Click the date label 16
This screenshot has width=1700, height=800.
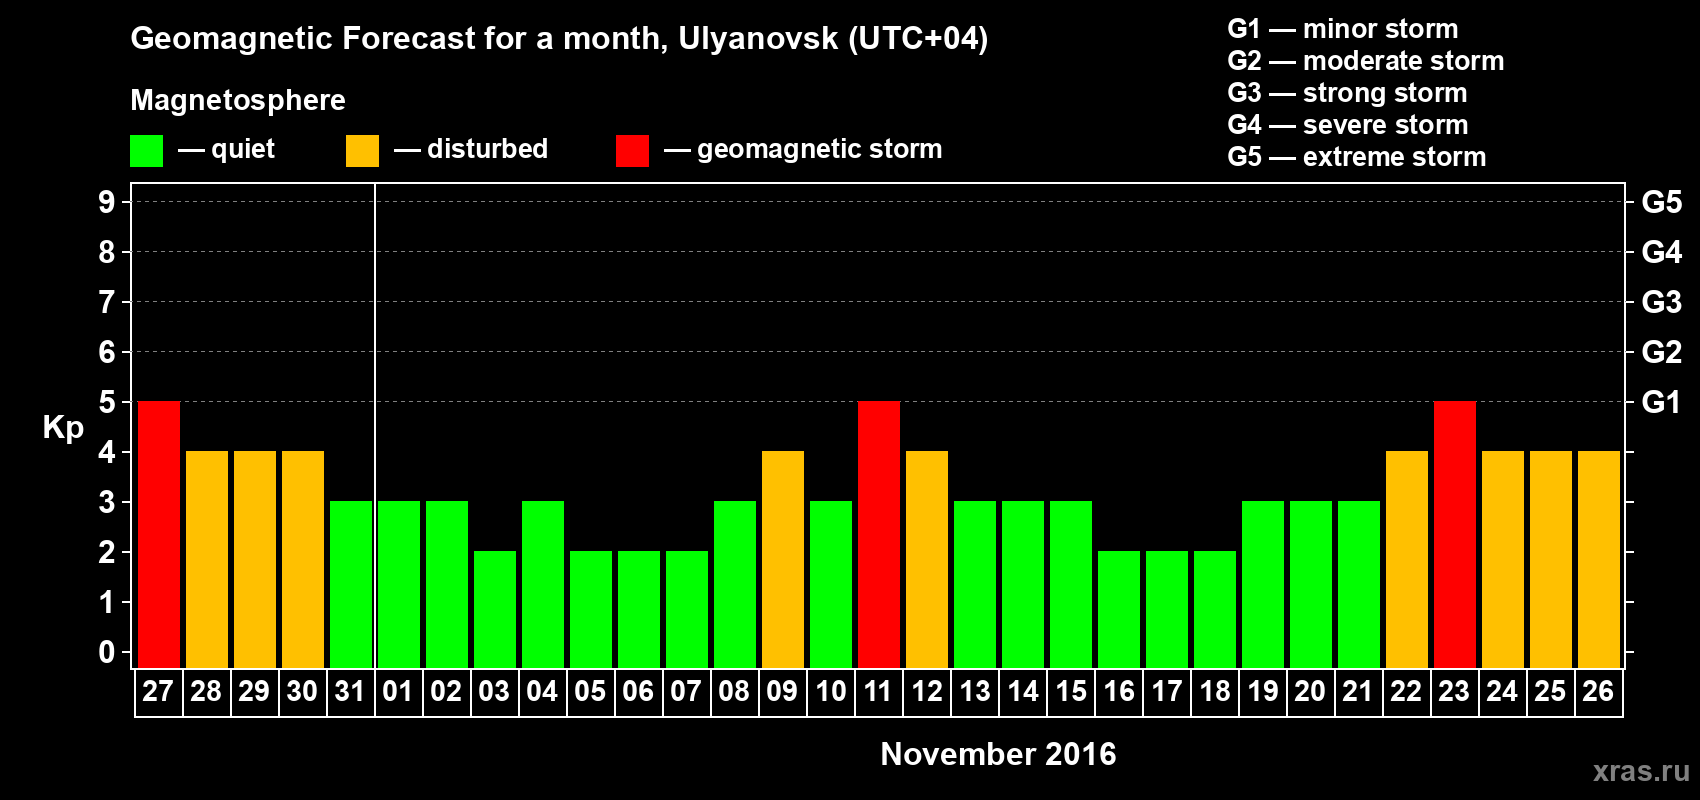click(x=1118, y=691)
